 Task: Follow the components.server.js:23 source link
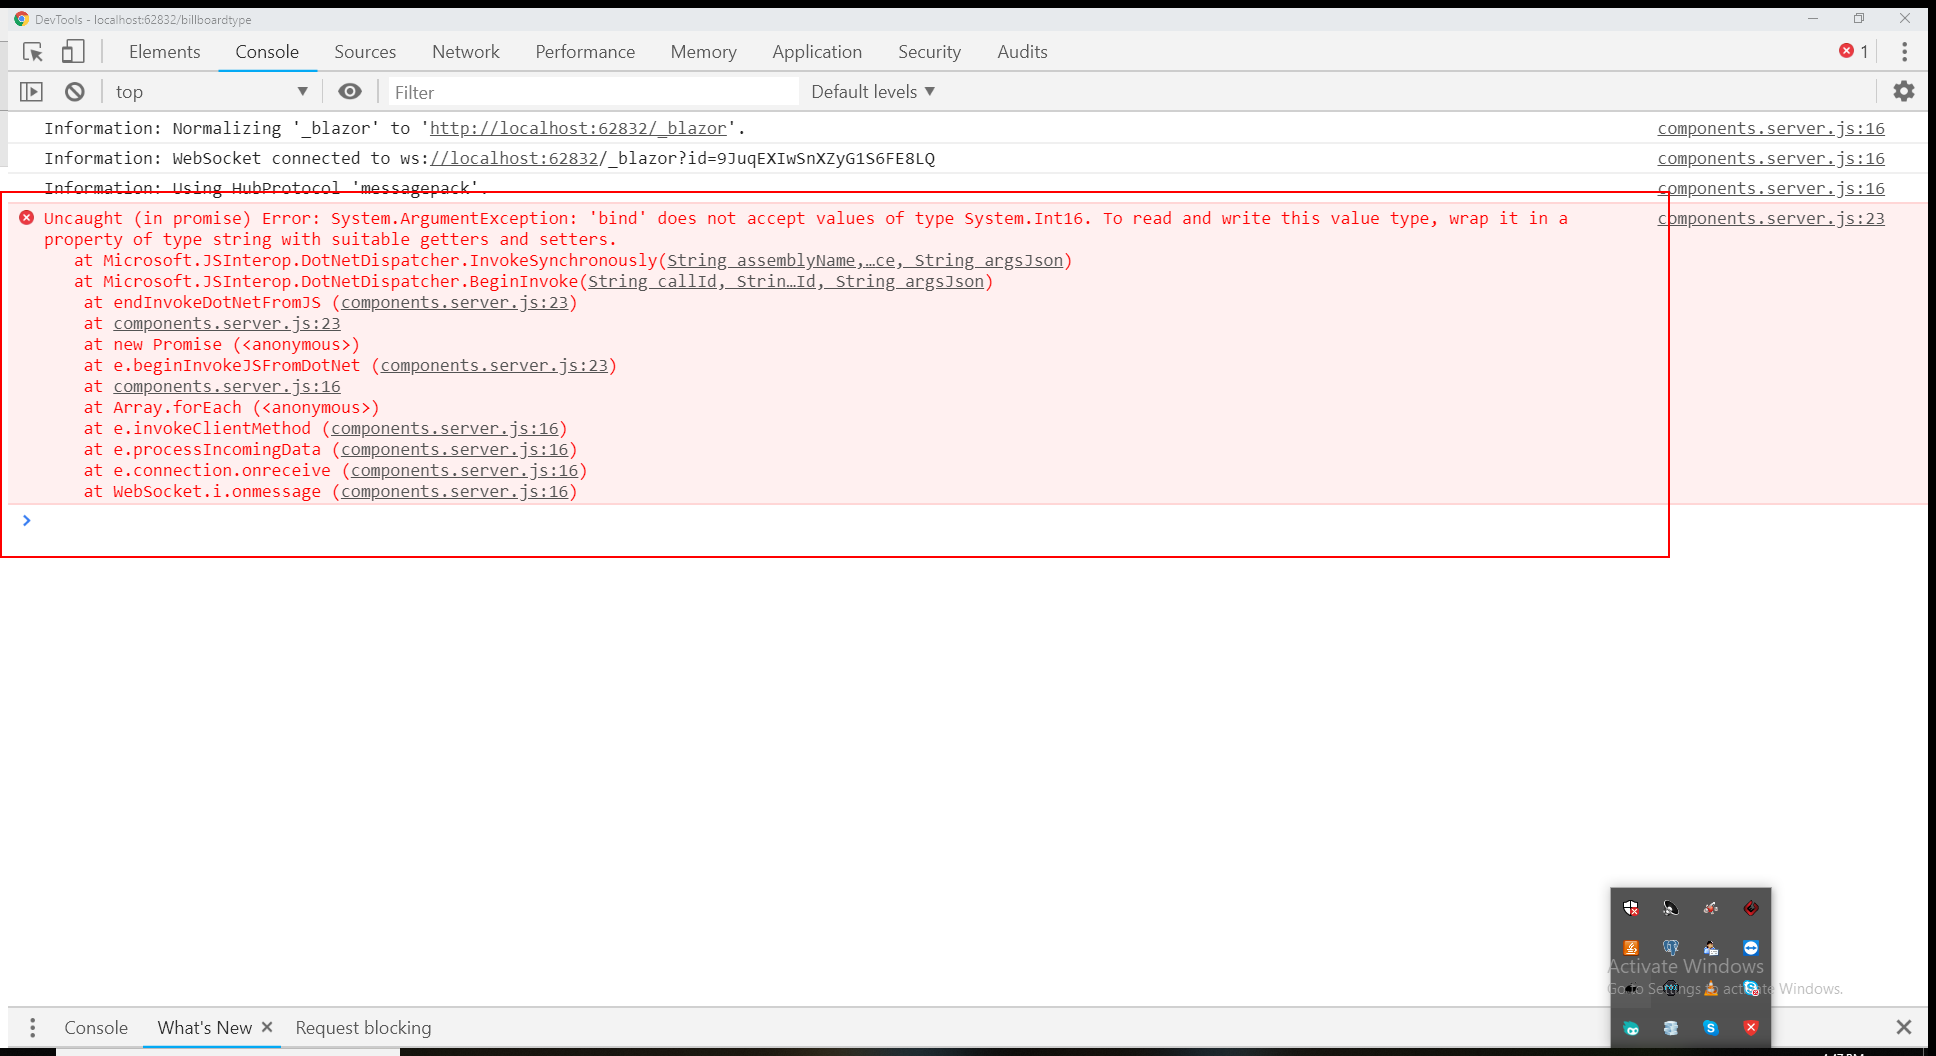(1769, 218)
